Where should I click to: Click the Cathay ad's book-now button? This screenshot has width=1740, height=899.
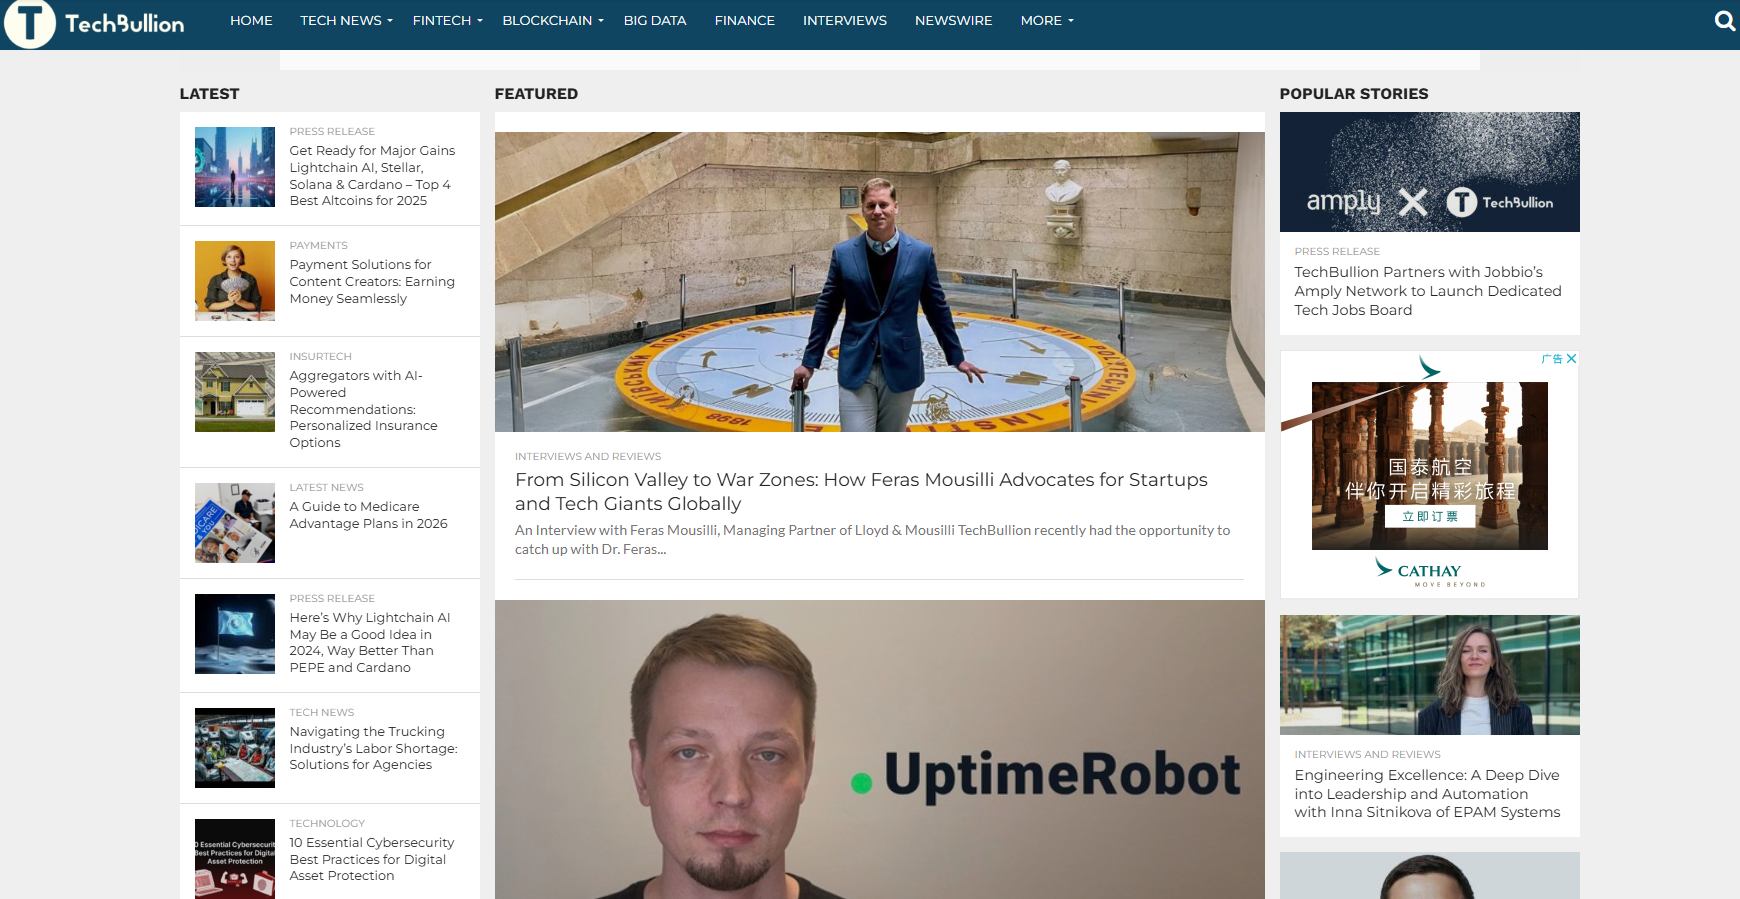tap(1429, 517)
